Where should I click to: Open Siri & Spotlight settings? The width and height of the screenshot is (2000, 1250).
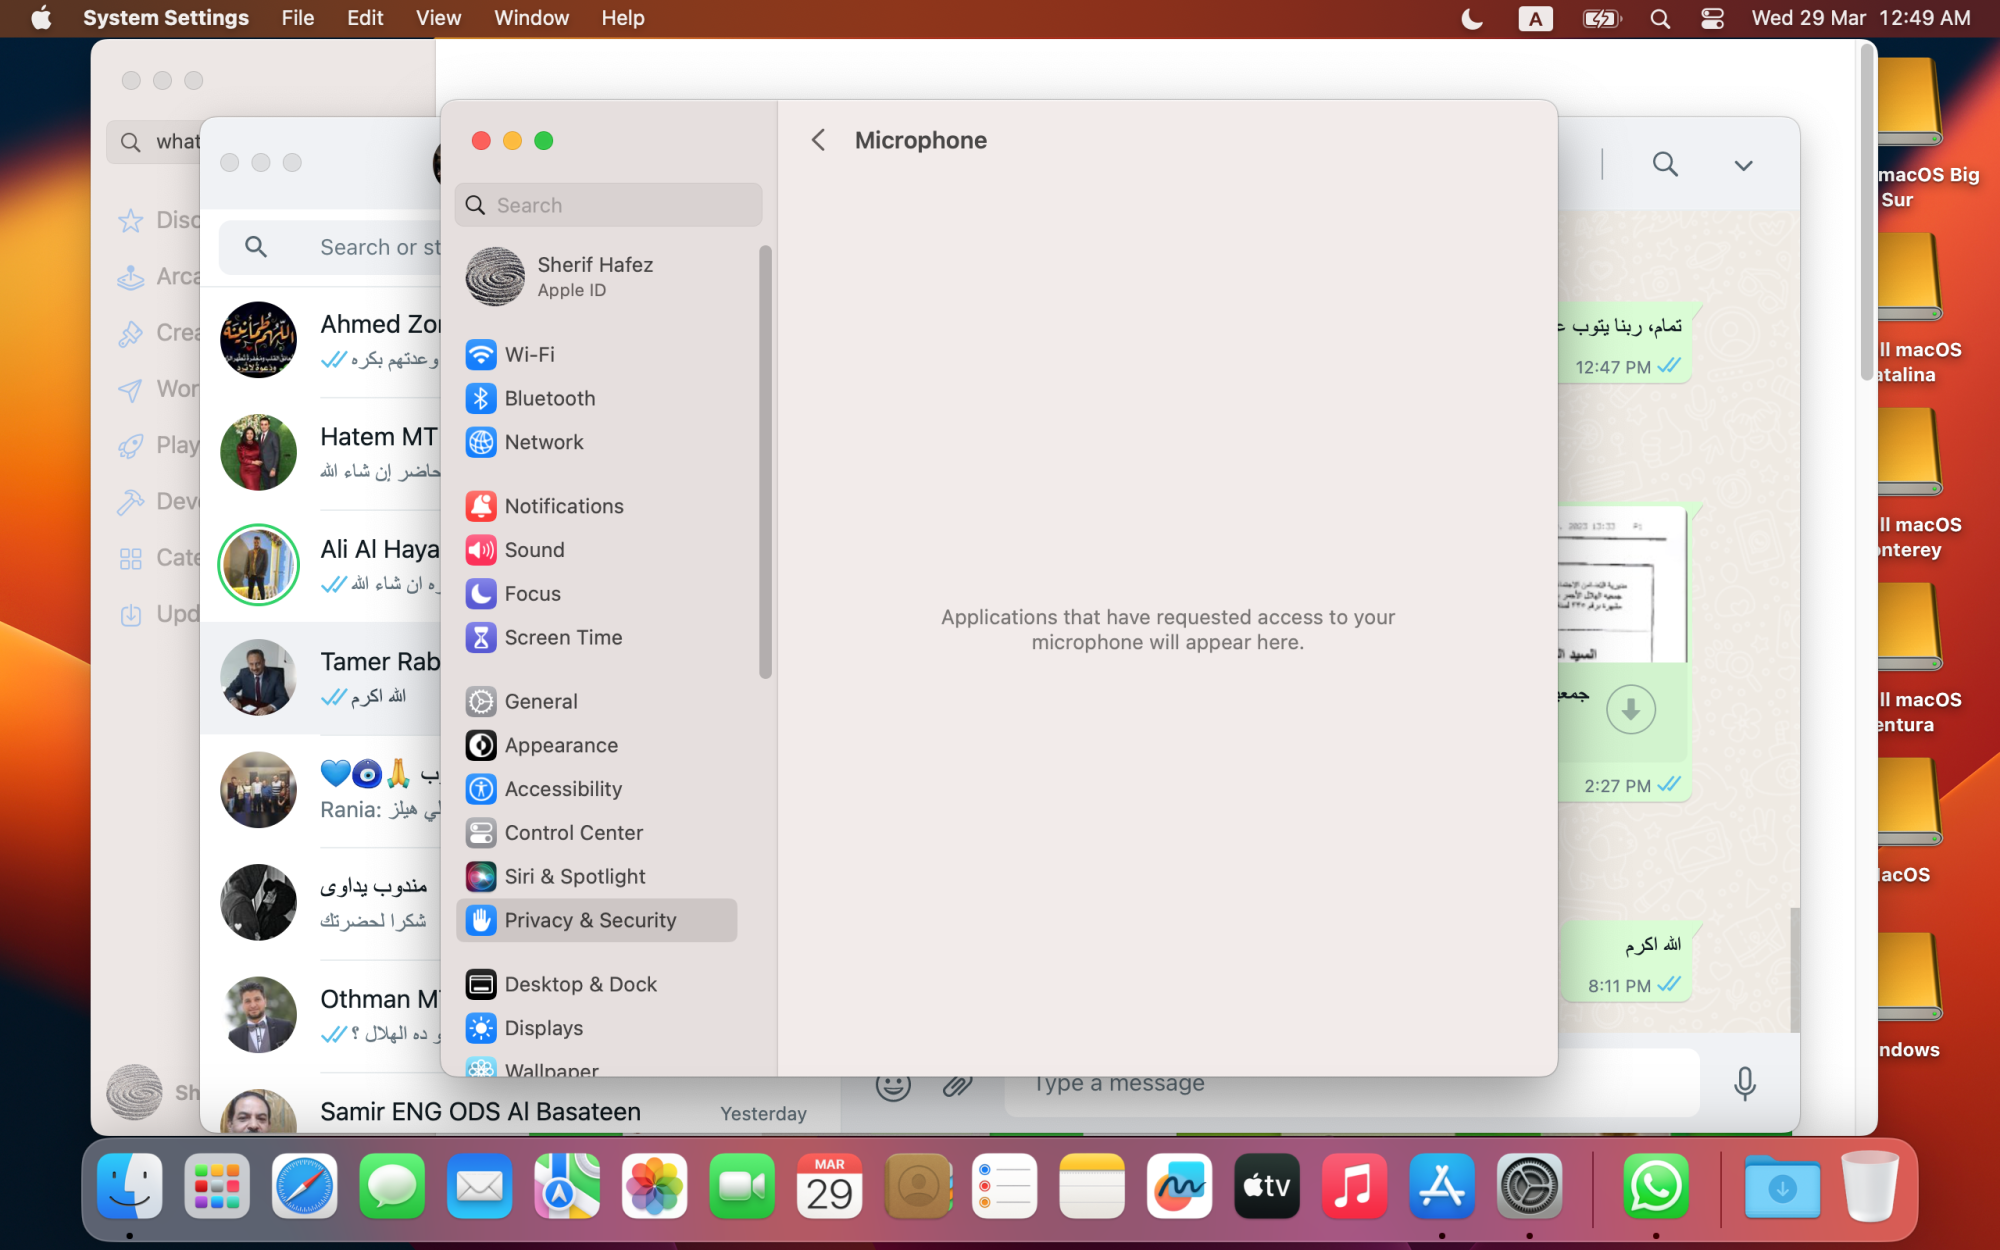[x=574, y=877]
